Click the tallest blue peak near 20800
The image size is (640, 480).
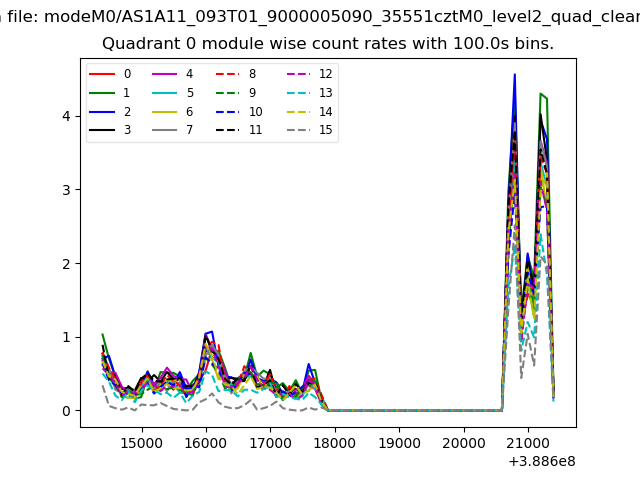(515, 75)
